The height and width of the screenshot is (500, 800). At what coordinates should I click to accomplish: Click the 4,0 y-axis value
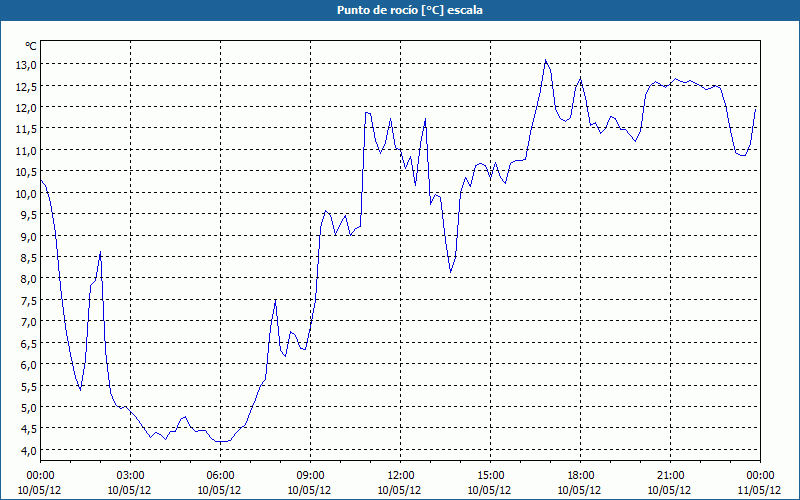pyautogui.click(x=30, y=450)
